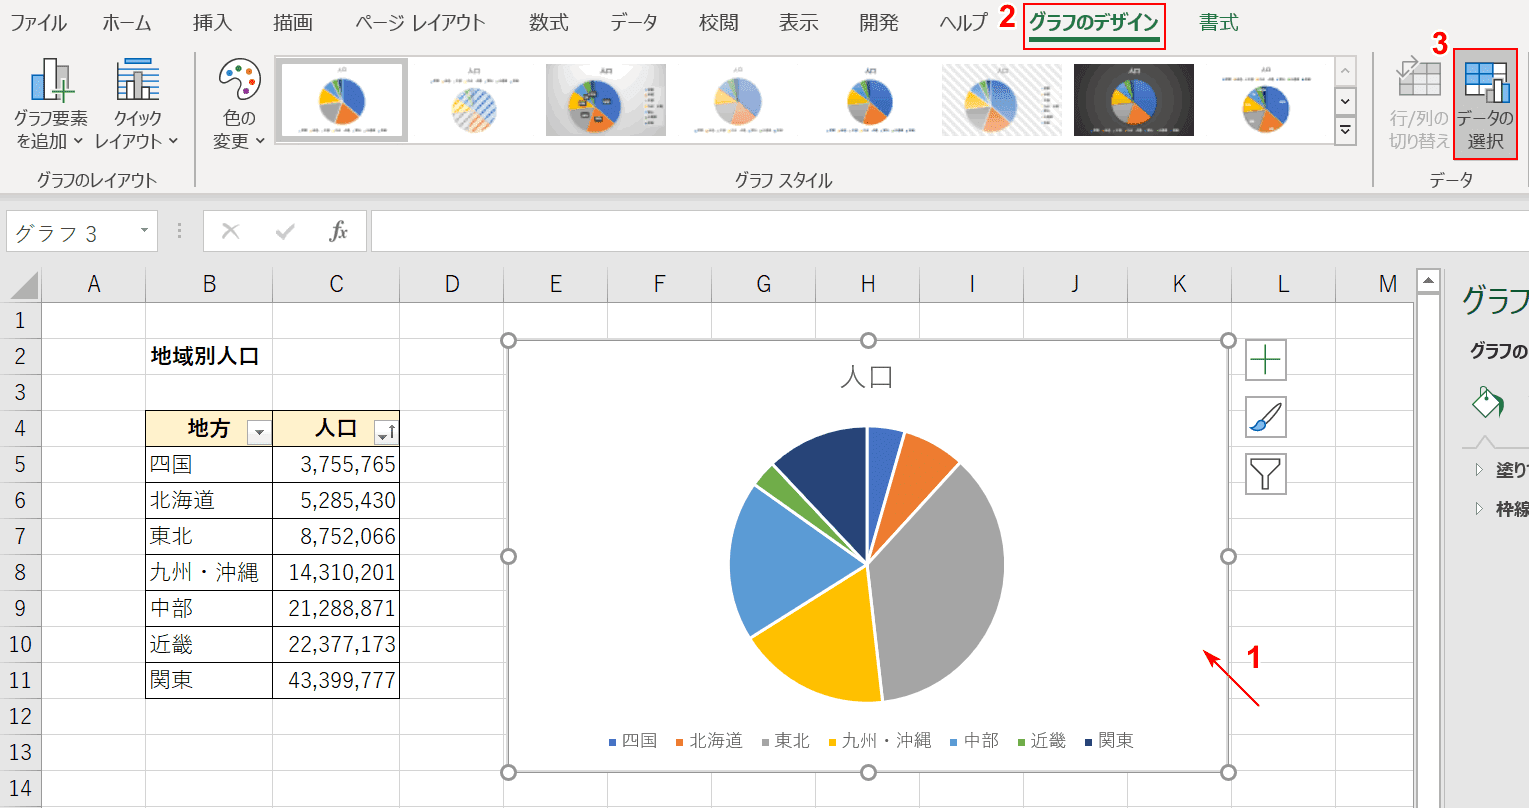Click the chart title 人口
Screen dimensions: 1529x808
(x=867, y=377)
